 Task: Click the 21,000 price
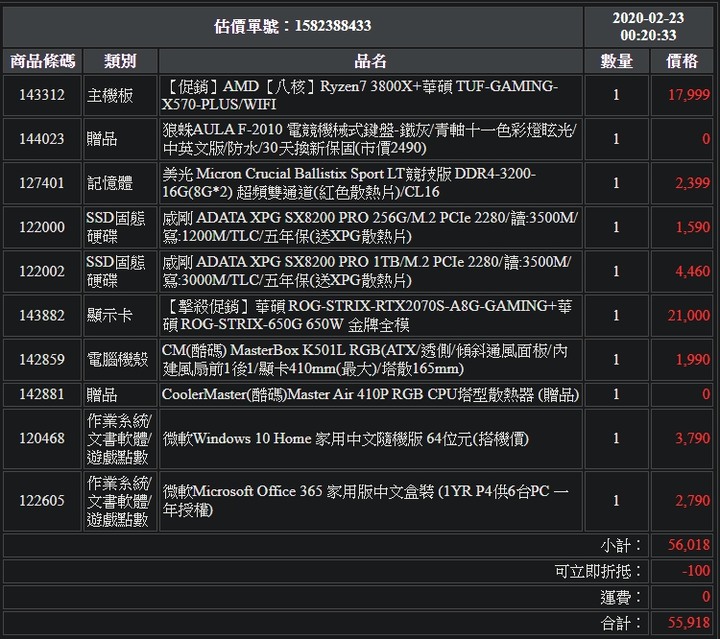pyautogui.click(x=689, y=315)
